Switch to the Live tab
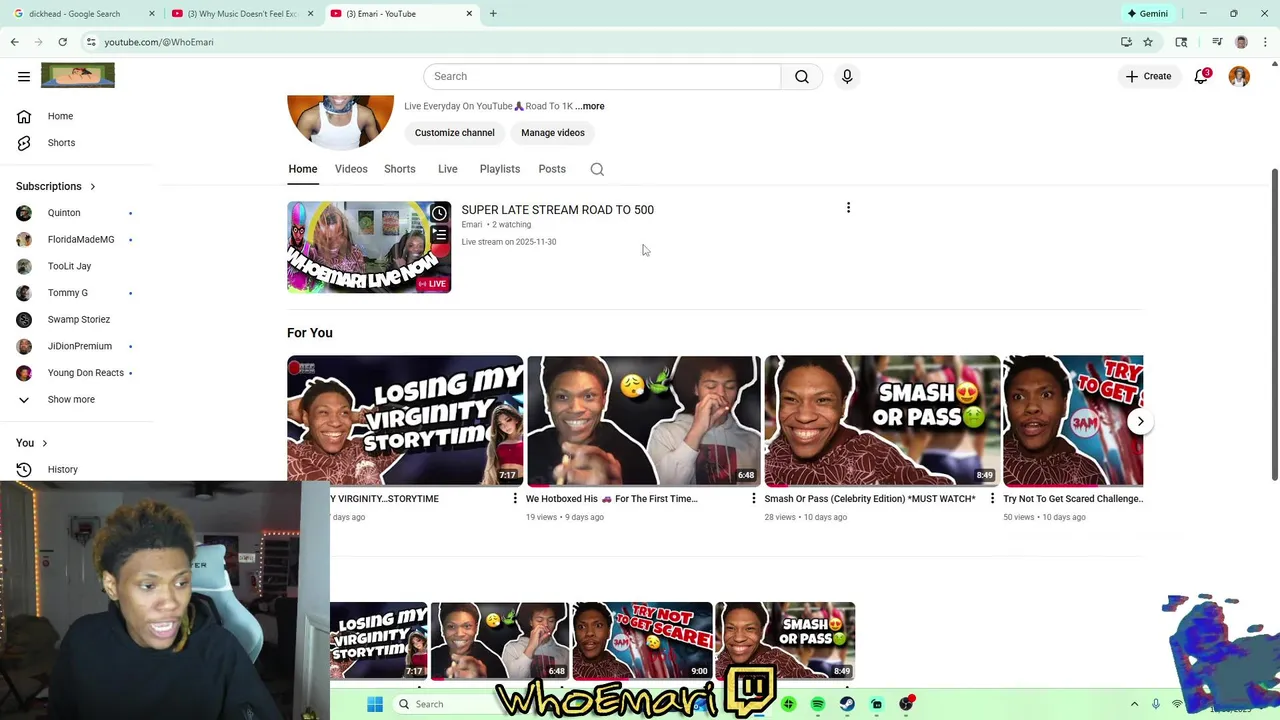This screenshot has height=720, width=1280. [x=448, y=169]
